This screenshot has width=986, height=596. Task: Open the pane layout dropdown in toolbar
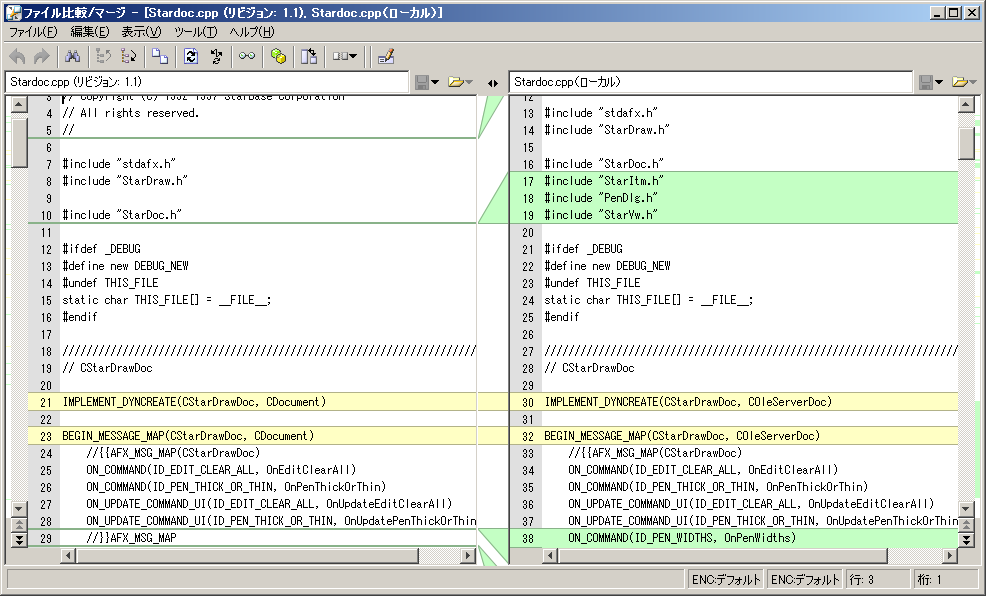(345, 57)
